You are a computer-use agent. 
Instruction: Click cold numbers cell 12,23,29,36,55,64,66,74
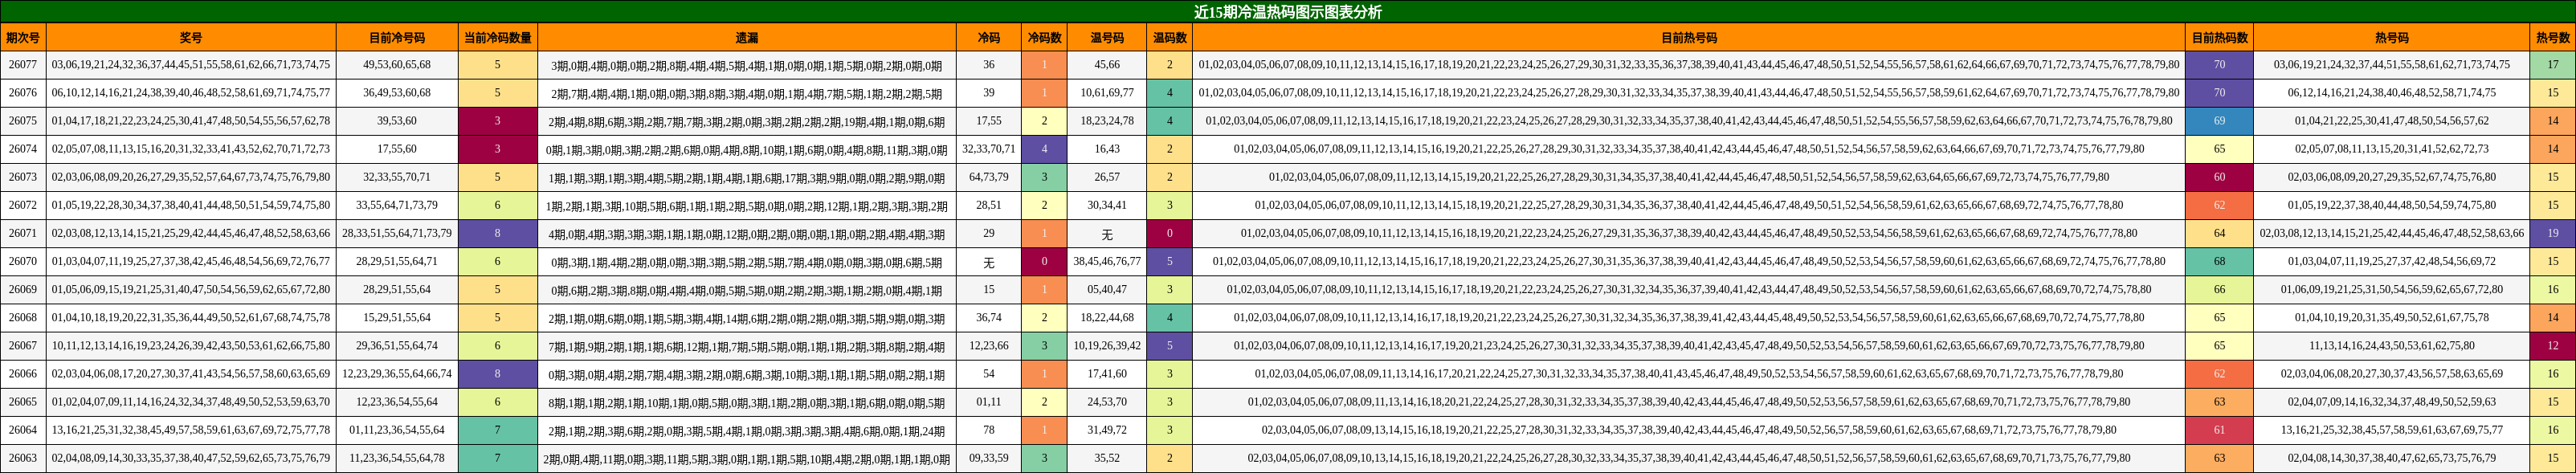point(397,373)
